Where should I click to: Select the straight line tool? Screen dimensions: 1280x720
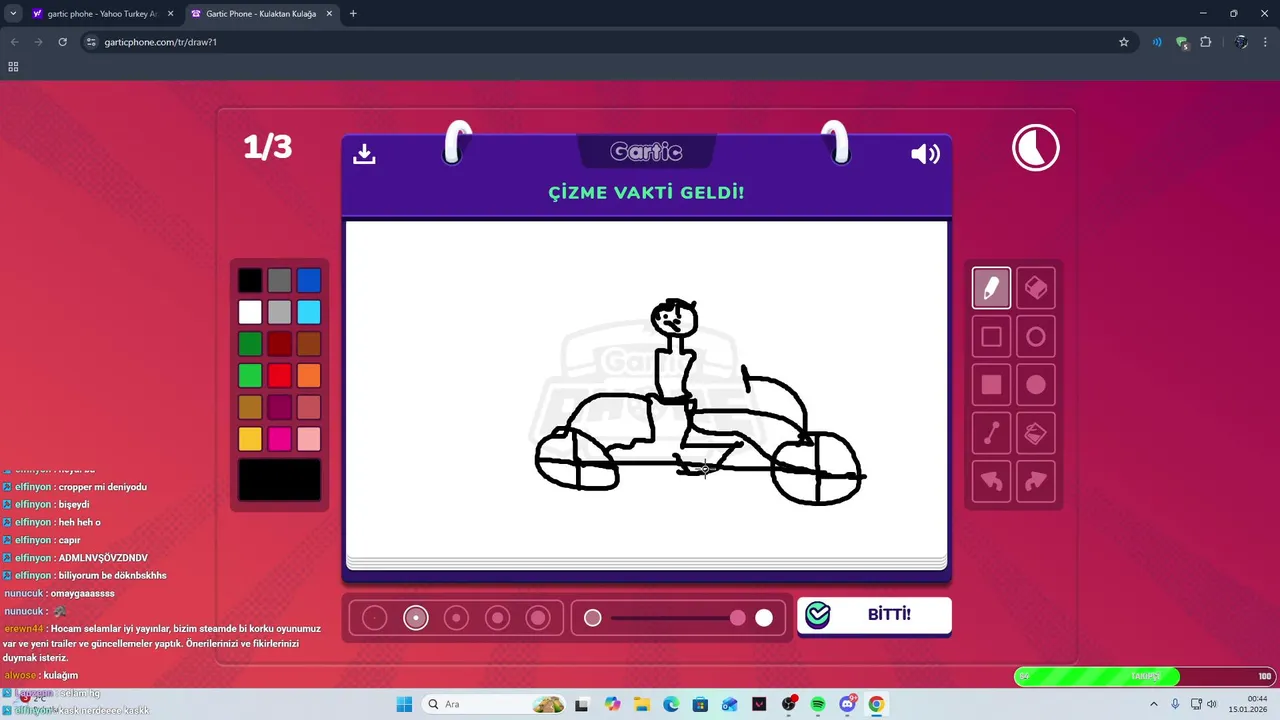(x=991, y=433)
